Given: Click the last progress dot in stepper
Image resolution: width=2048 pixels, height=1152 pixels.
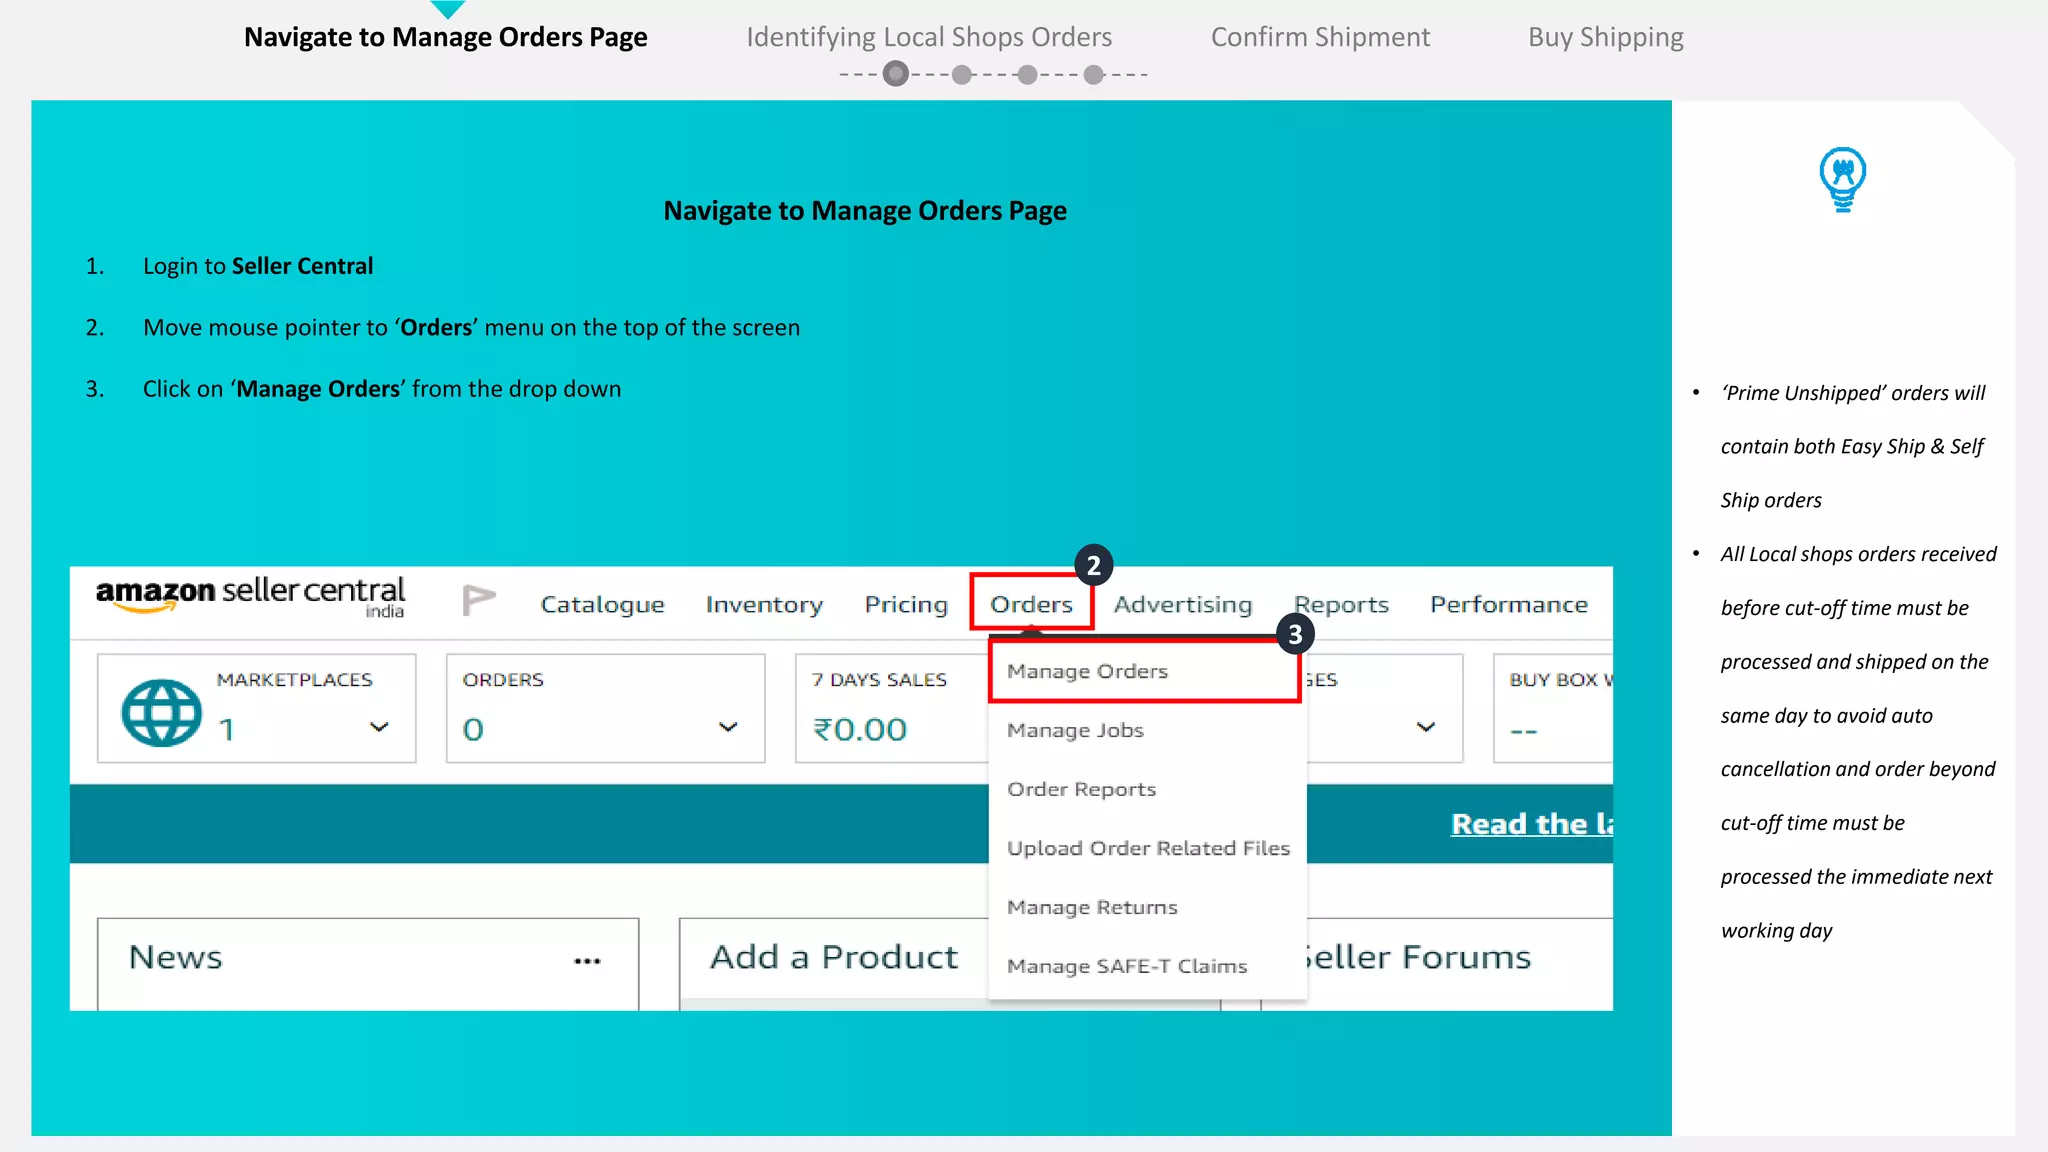Looking at the screenshot, I should coord(1094,74).
